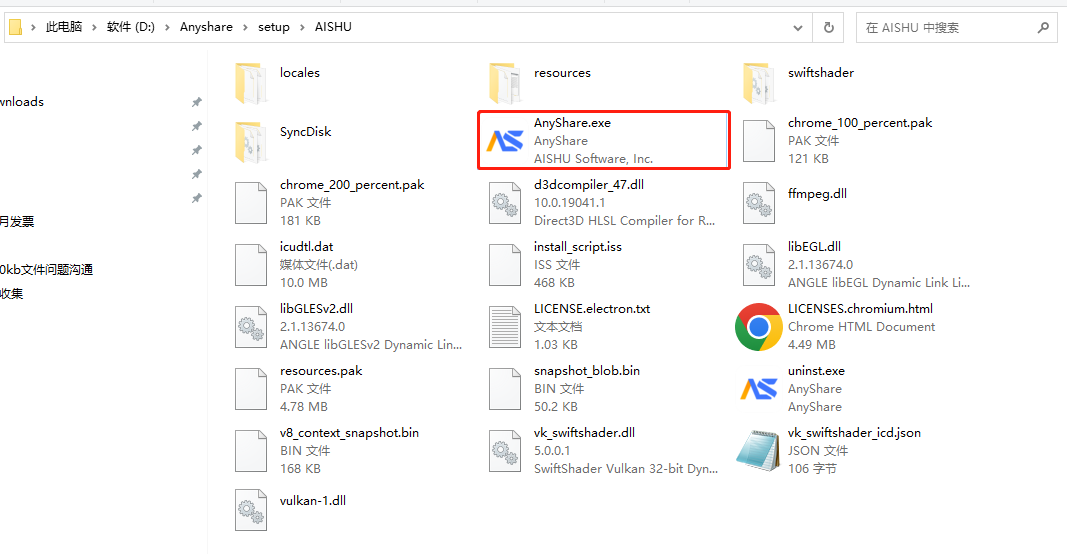This screenshot has height=554, width=1067.
Task: Select the Chrome icon for LICENSES.chromium.html
Action: pos(759,327)
